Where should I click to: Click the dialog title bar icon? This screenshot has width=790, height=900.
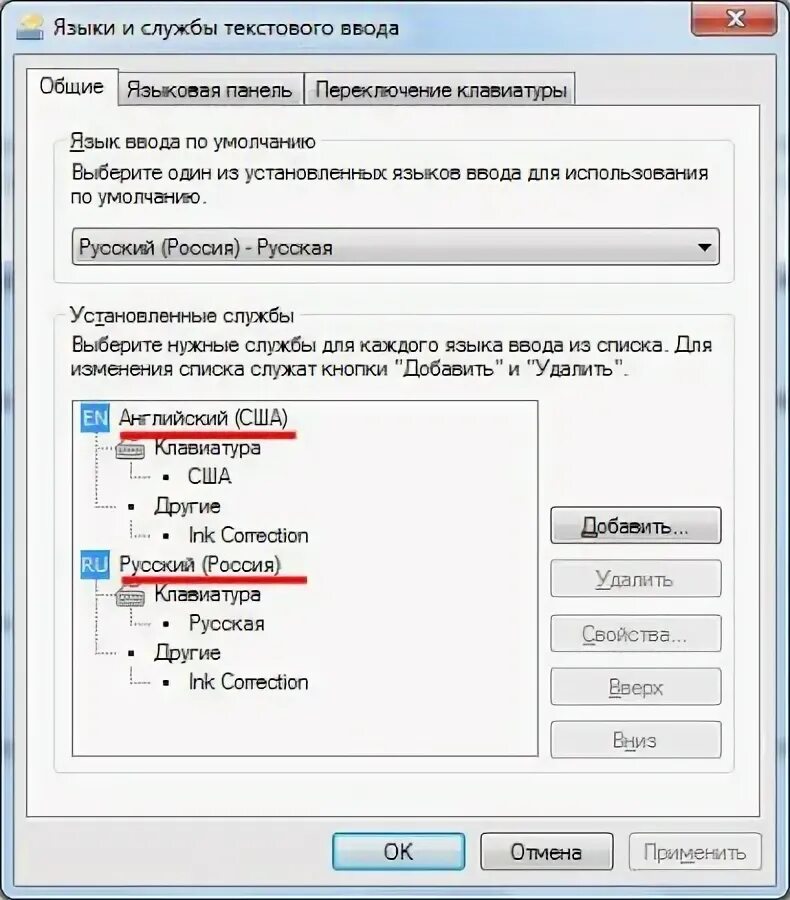point(29,27)
